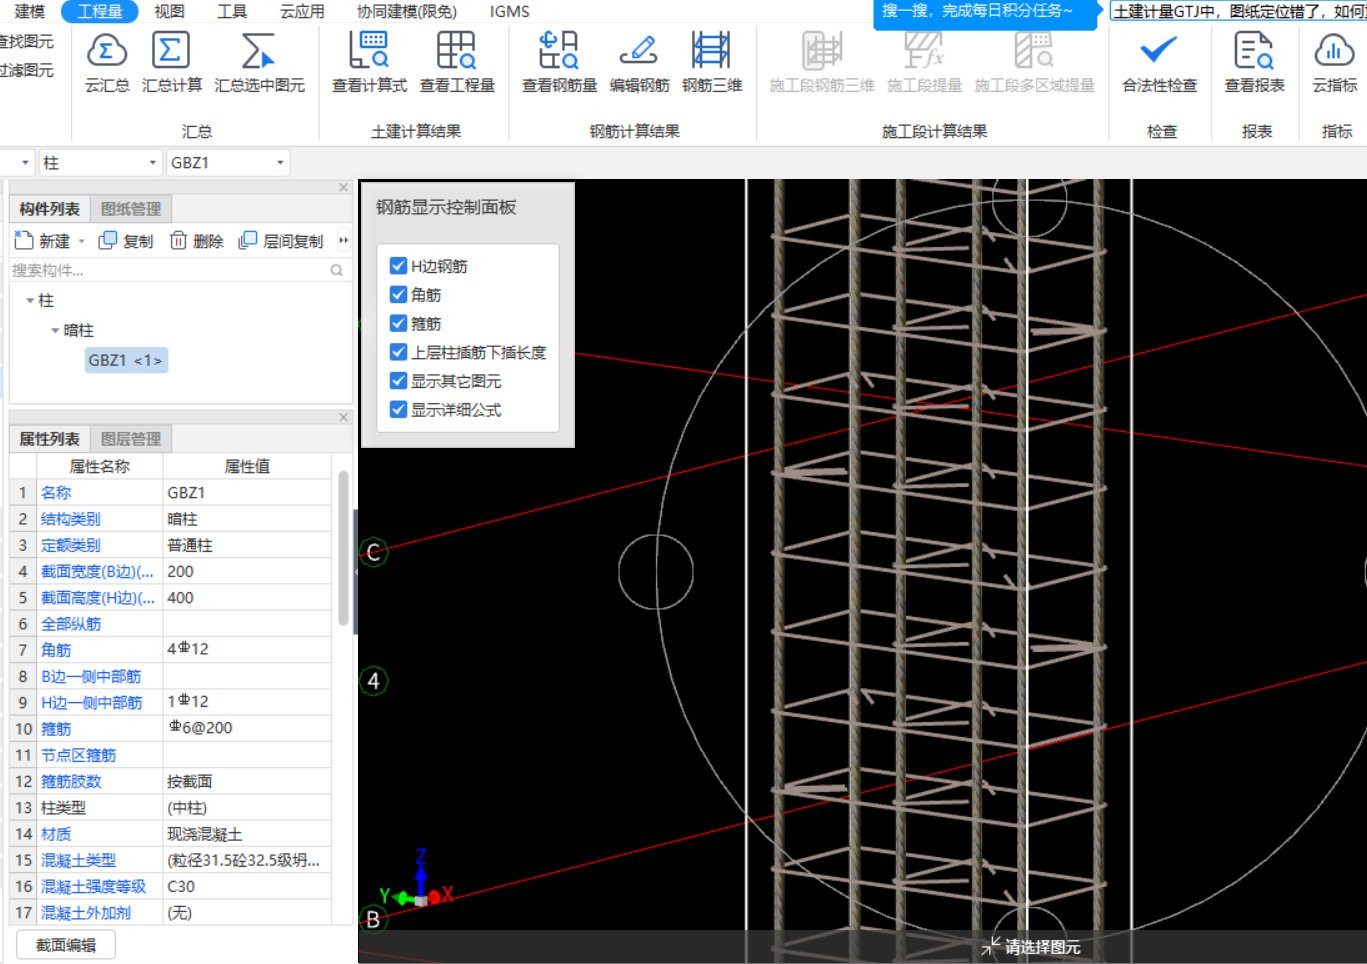Collapse the 暗柱 tree node
Image resolution: width=1367 pixels, height=964 pixels.
(55, 330)
